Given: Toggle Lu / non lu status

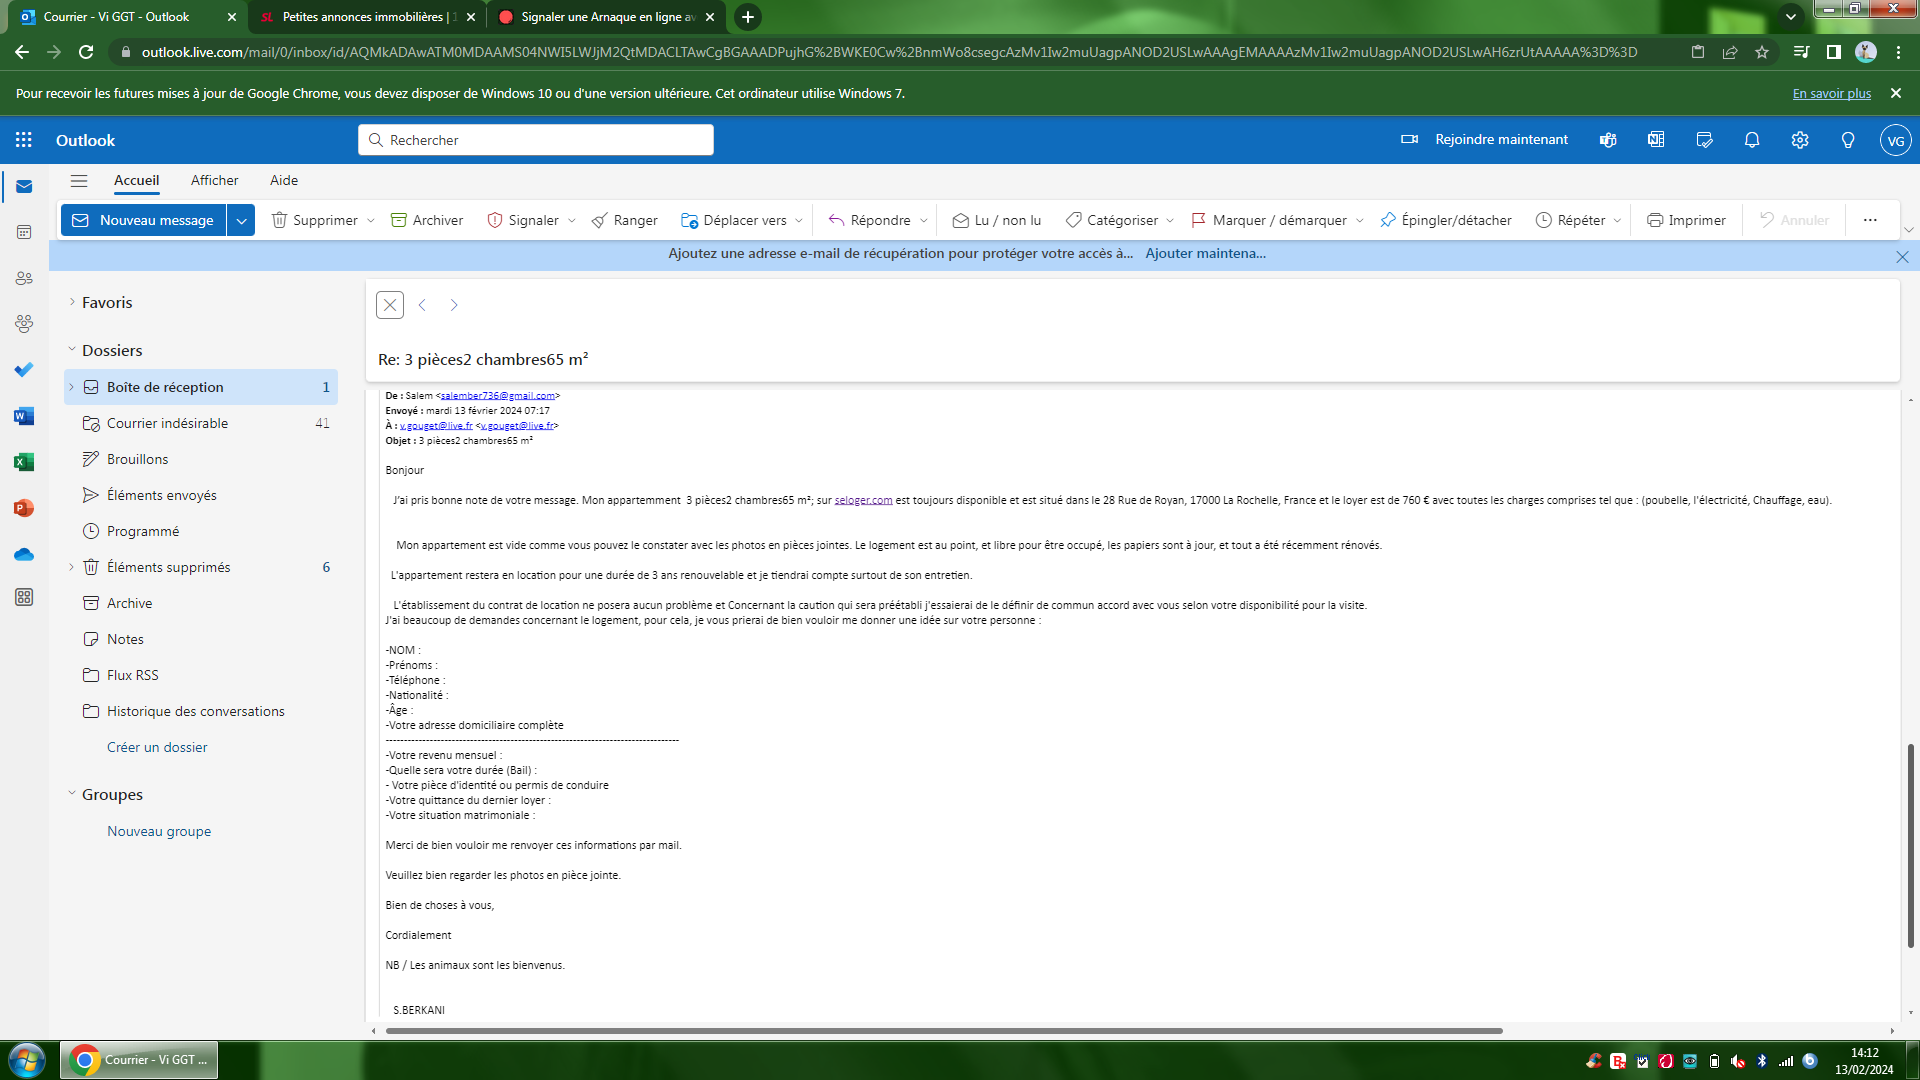Looking at the screenshot, I should [x=997, y=220].
